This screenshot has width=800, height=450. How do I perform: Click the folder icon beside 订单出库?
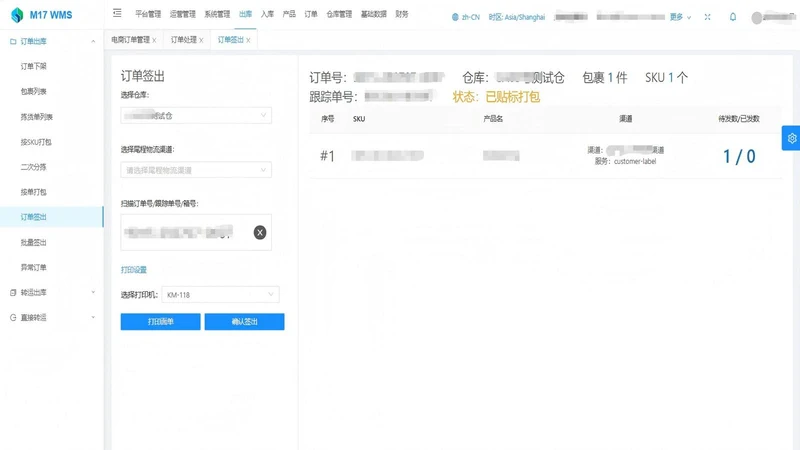13,41
